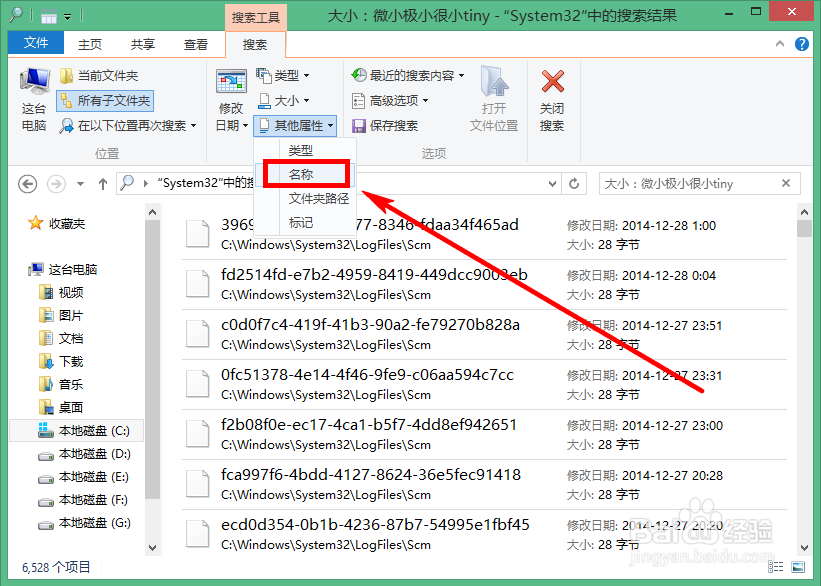Open Videos folder in navigation pane
The height and width of the screenshot is (586, 821).
tap(62, 292)
